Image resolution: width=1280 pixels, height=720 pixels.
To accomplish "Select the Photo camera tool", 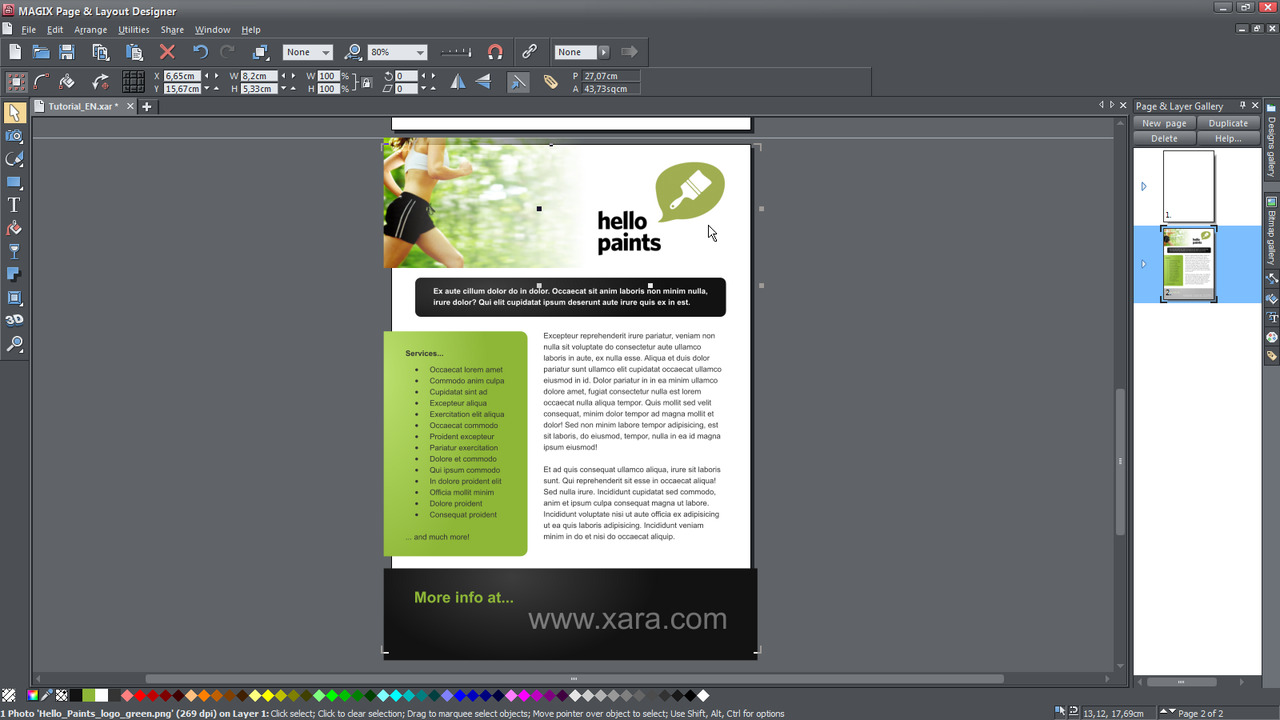I will pyautogui.click(x=14, y=135).
